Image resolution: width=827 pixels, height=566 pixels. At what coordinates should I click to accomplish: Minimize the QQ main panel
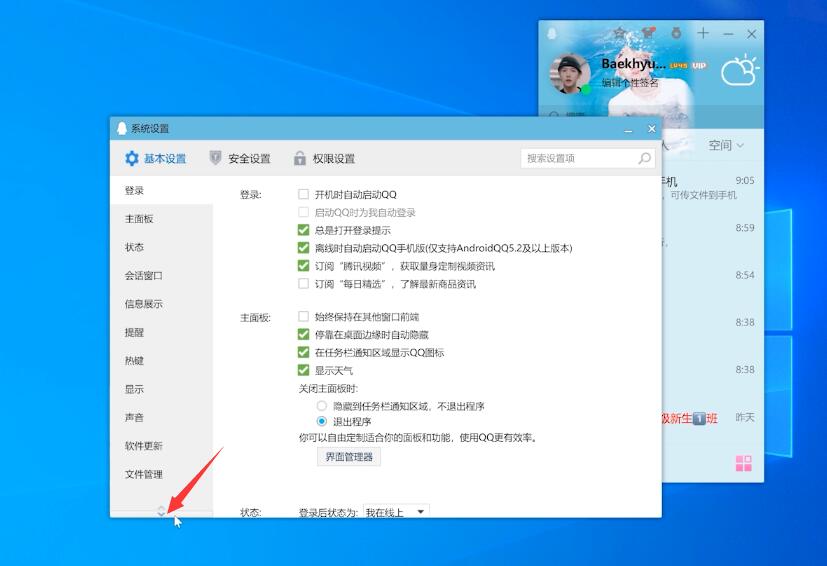(x=728, y=34)
